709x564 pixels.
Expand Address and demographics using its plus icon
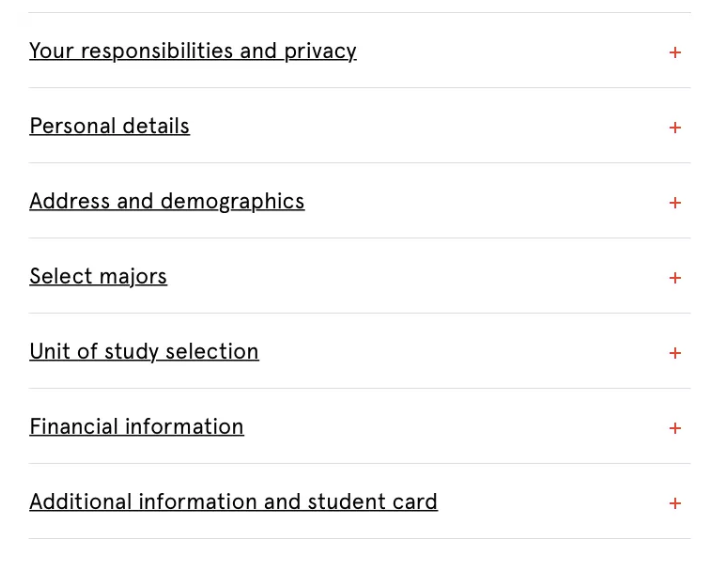tap(675, 202)
